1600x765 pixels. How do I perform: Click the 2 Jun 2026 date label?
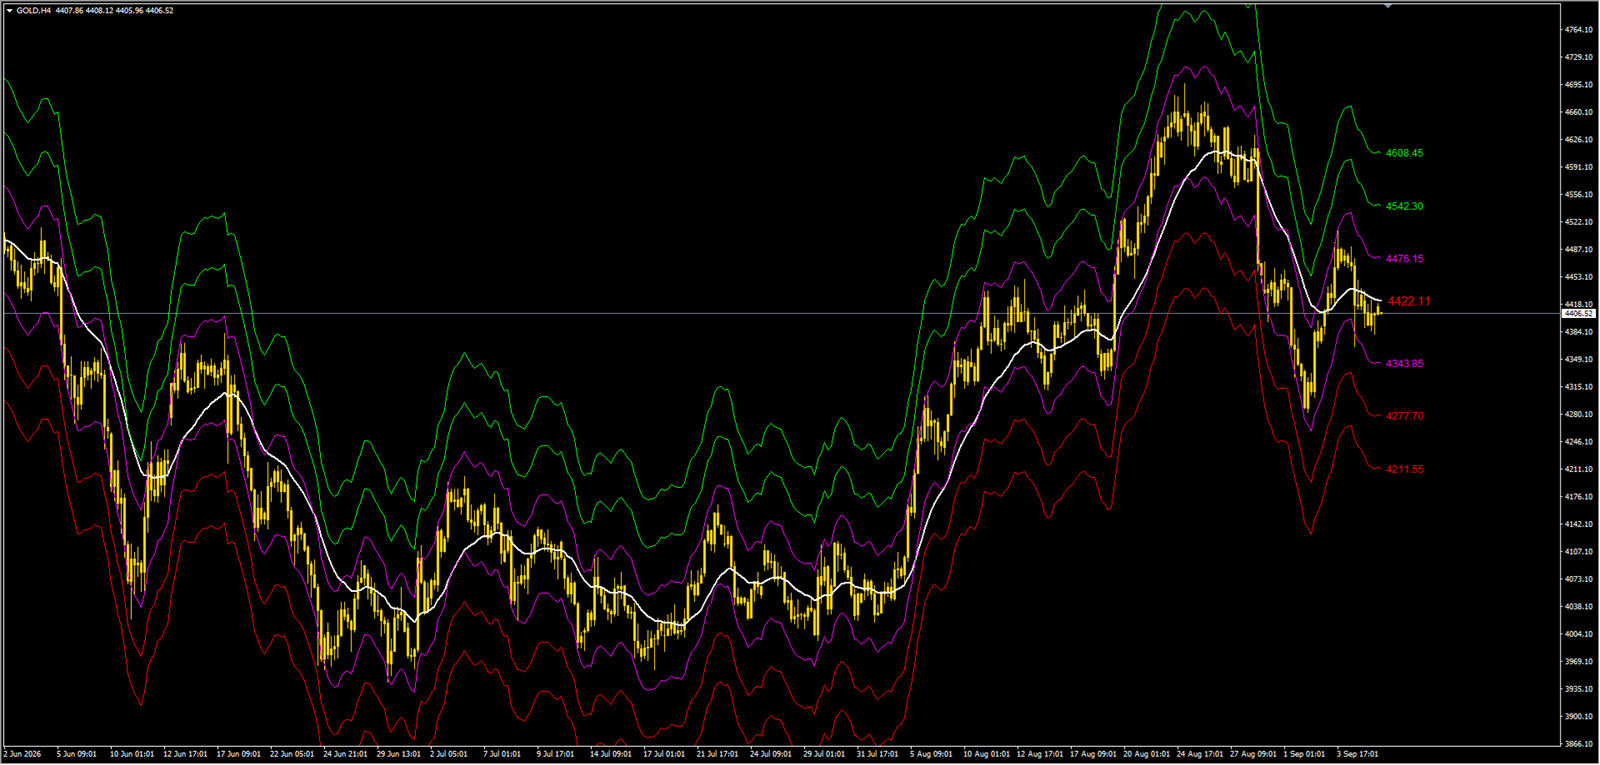tap(23, 754)
